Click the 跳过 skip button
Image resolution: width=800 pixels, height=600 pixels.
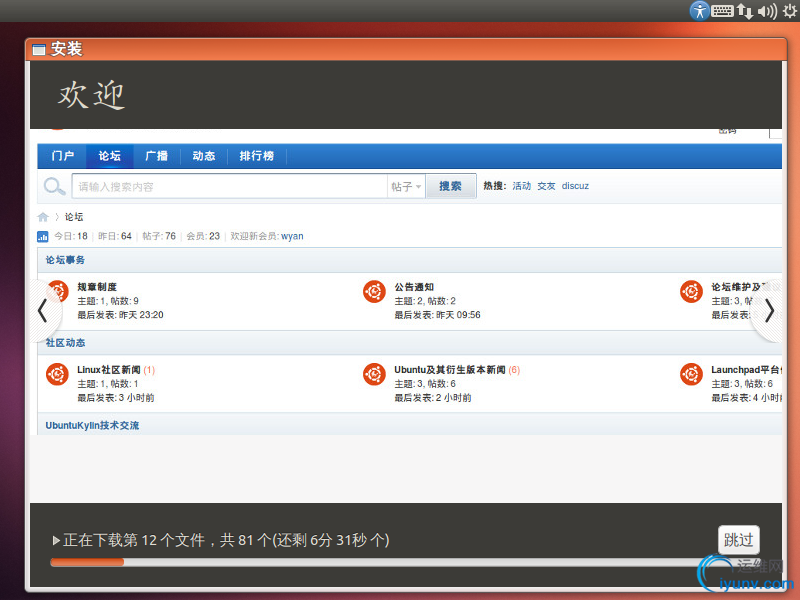click(x=739, y=540)
